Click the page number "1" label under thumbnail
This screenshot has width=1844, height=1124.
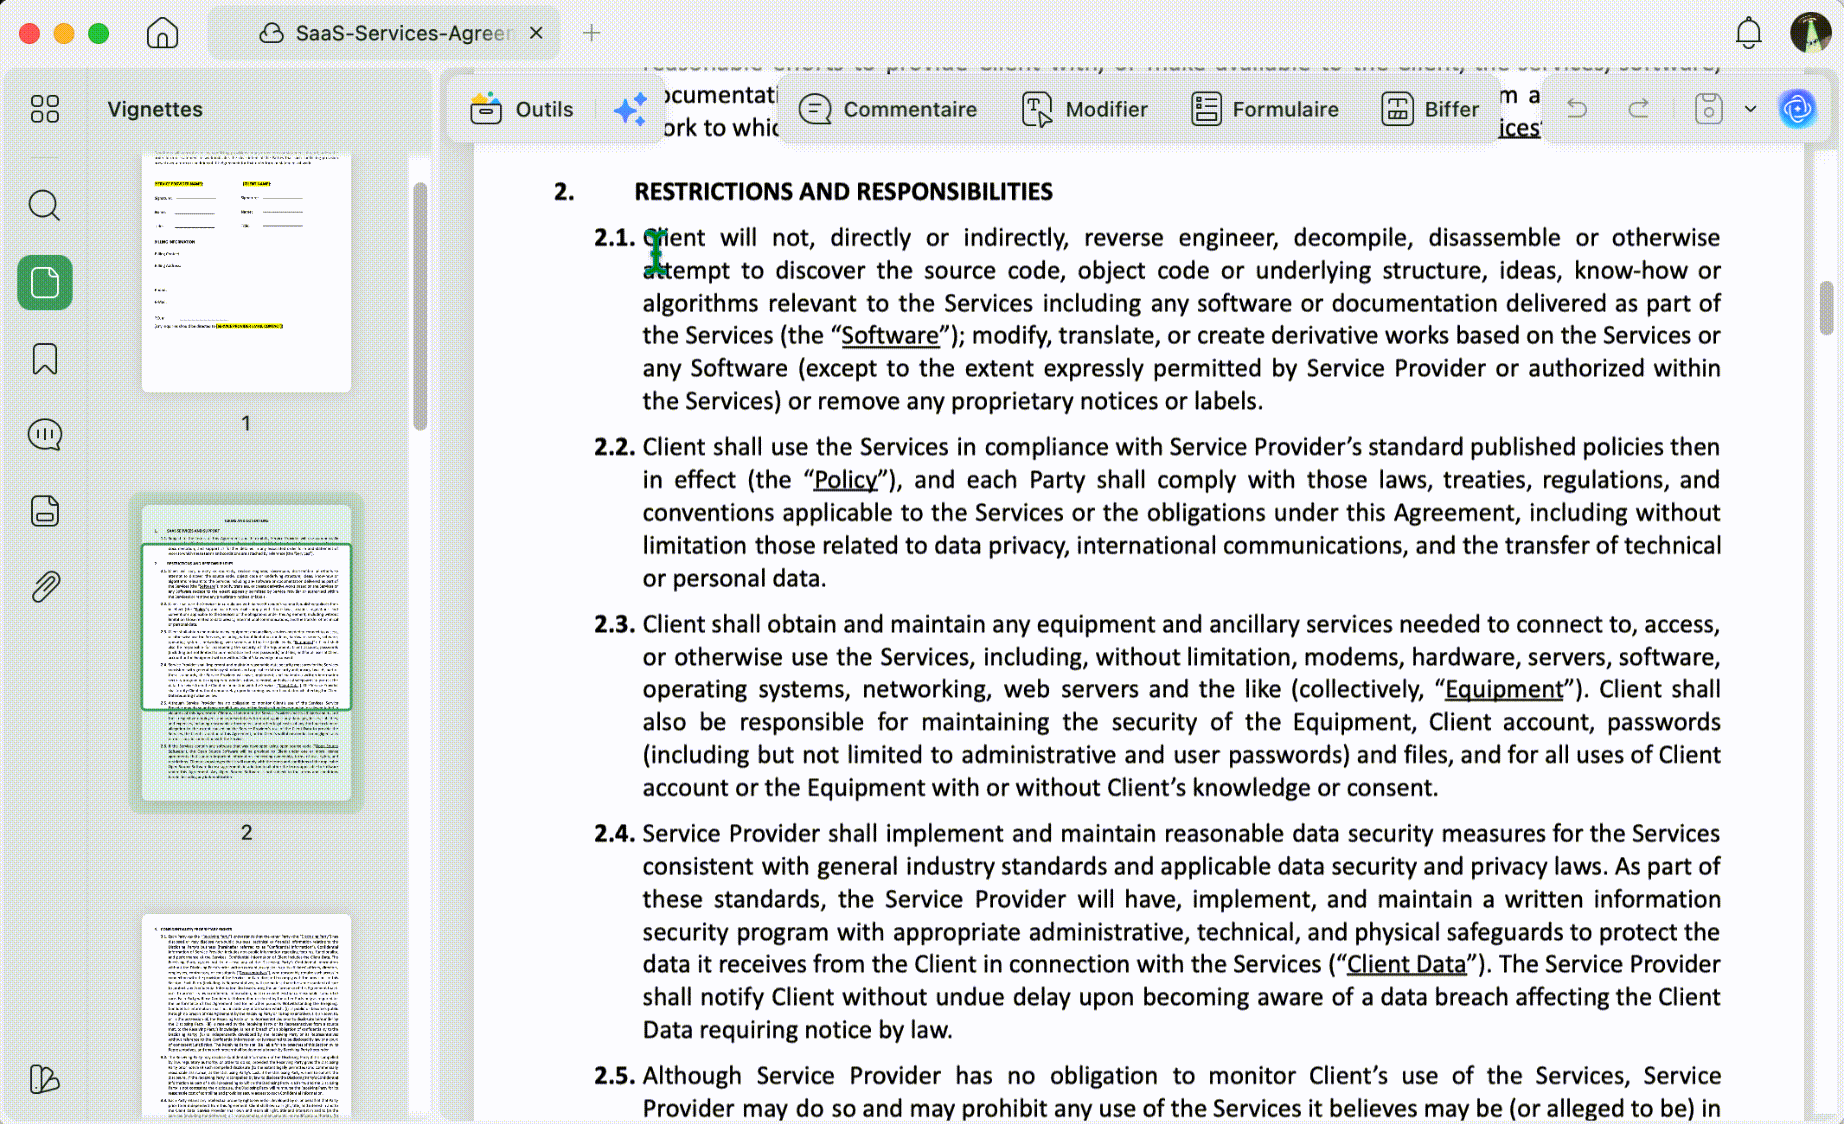246,423
